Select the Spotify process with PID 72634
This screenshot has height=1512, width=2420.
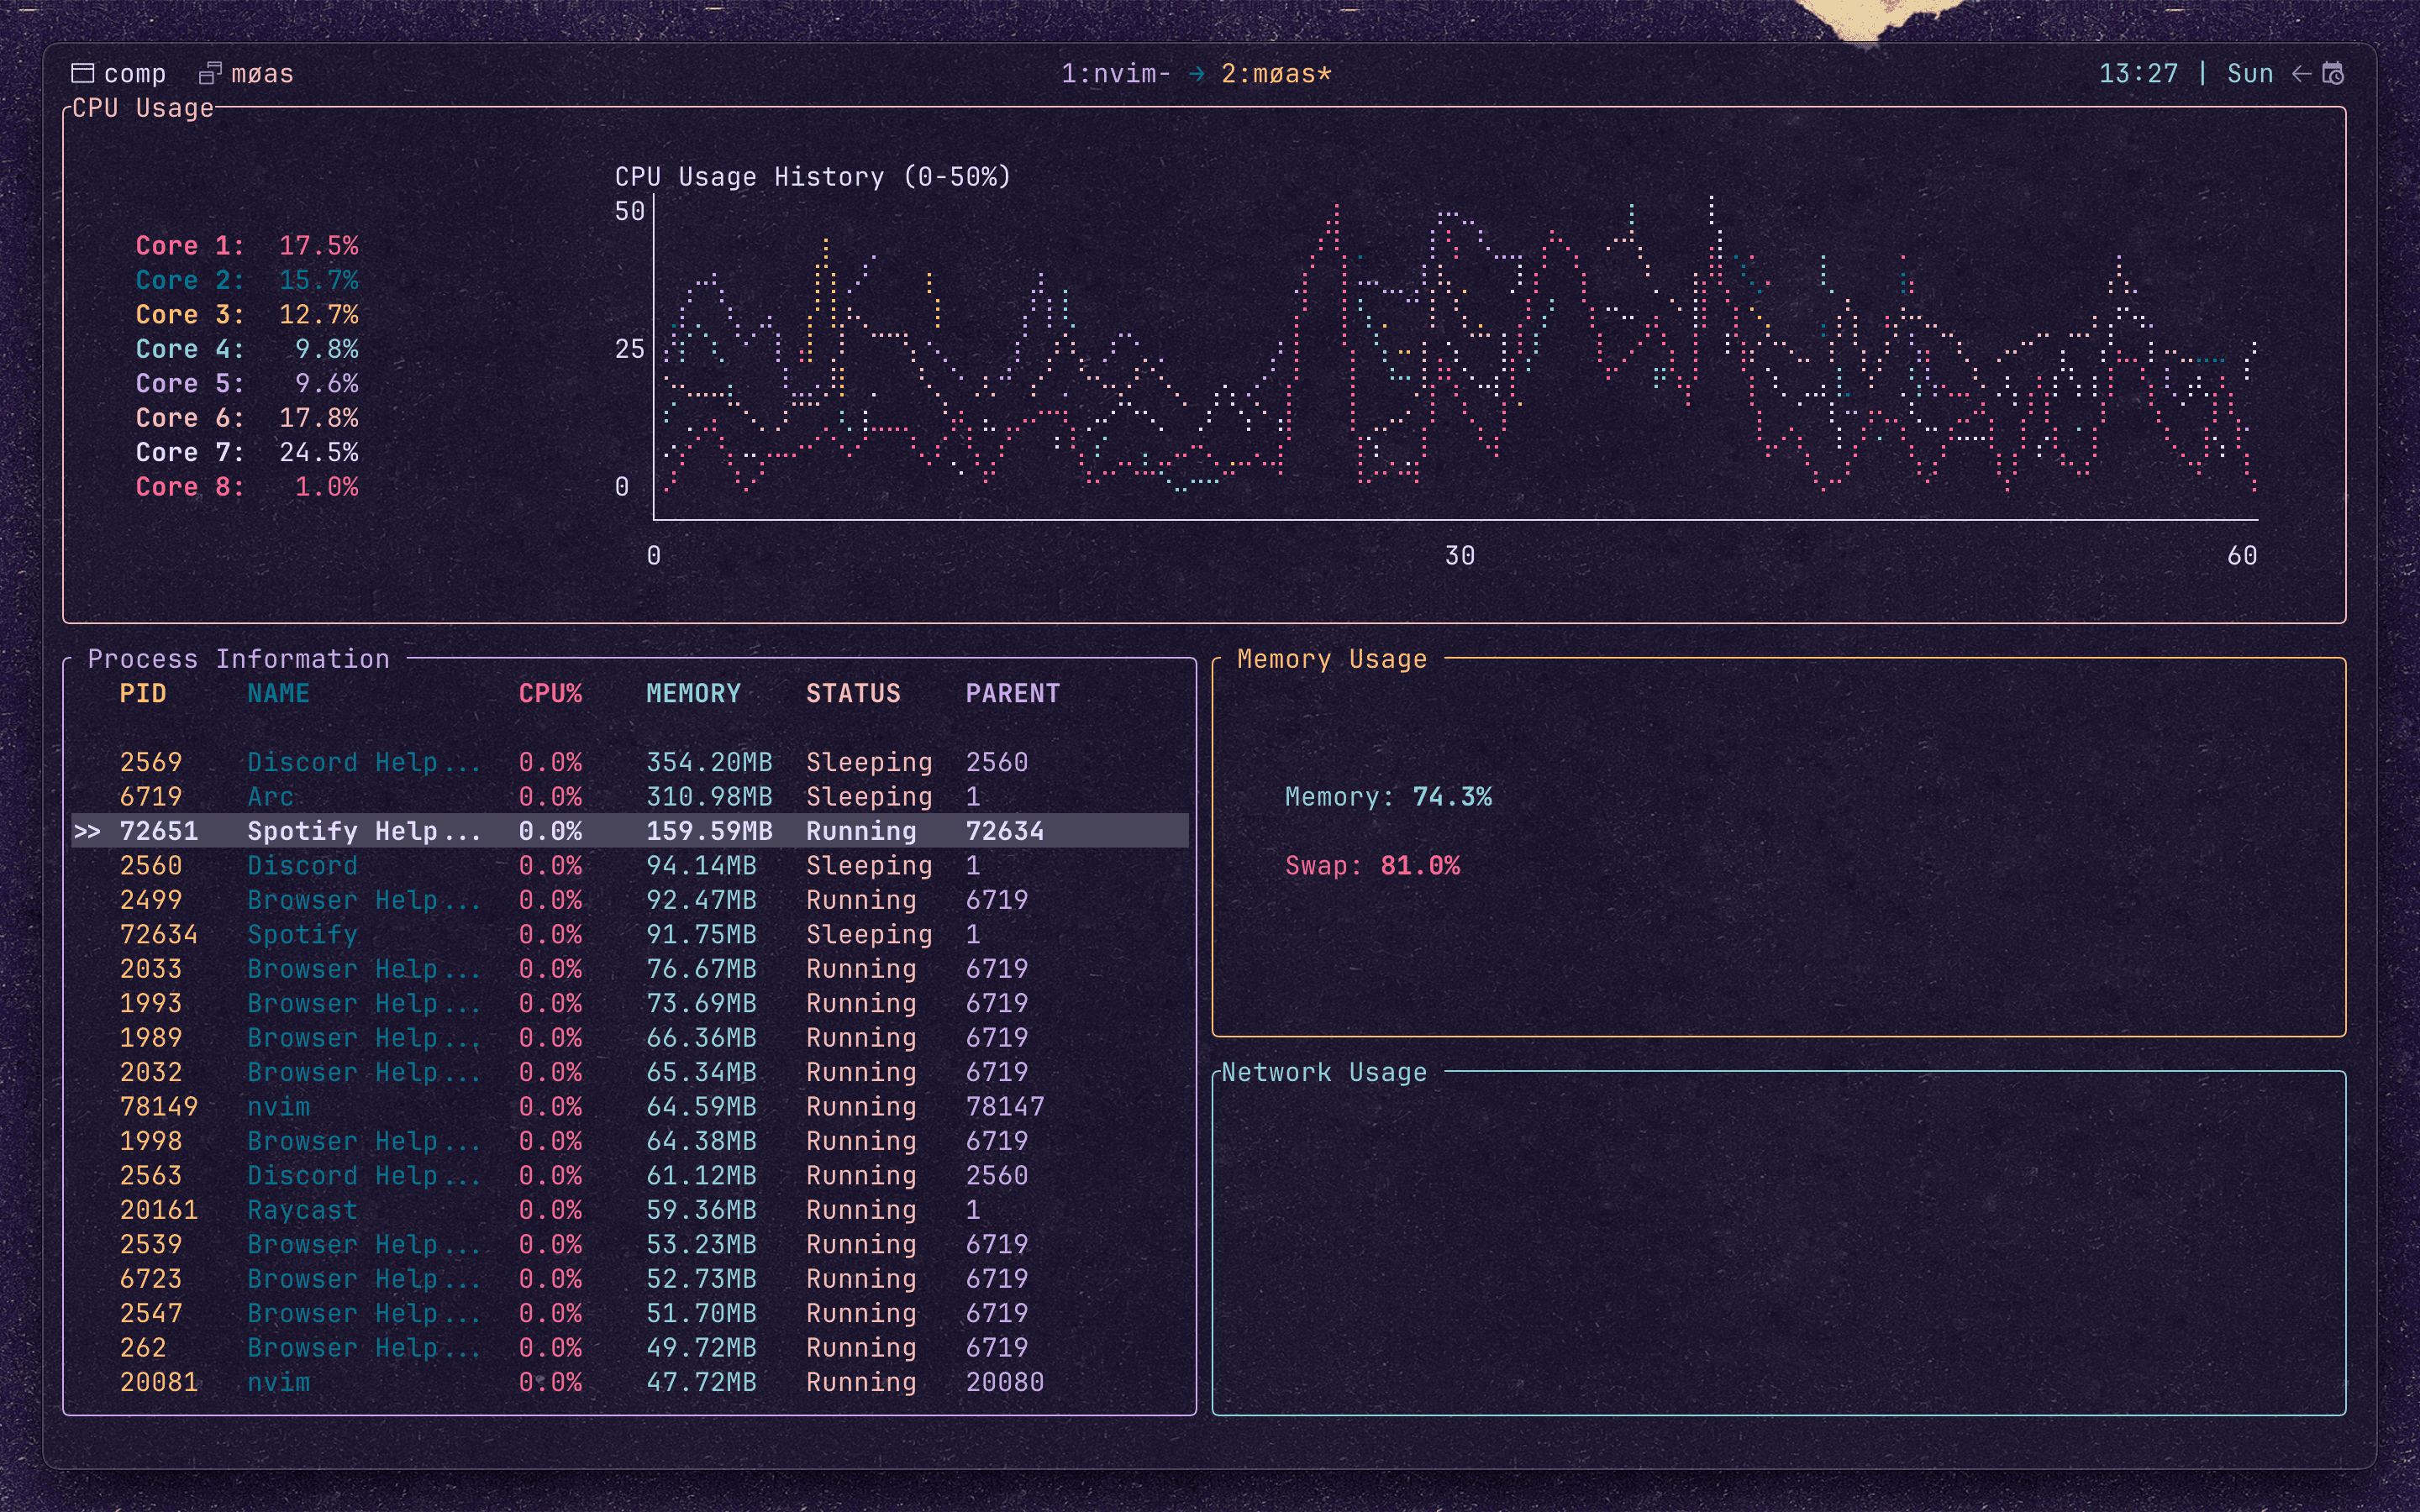click(x=302, y=934)
